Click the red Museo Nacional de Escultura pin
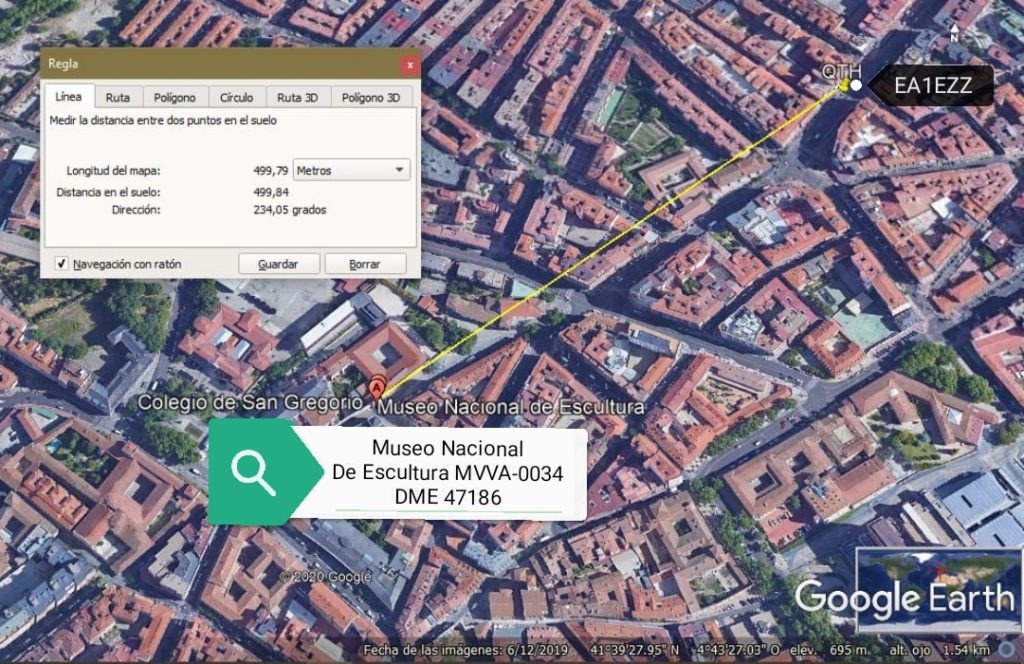Image resolution: width=1024 pixels, height=664 pixels. tap(377, 387)
